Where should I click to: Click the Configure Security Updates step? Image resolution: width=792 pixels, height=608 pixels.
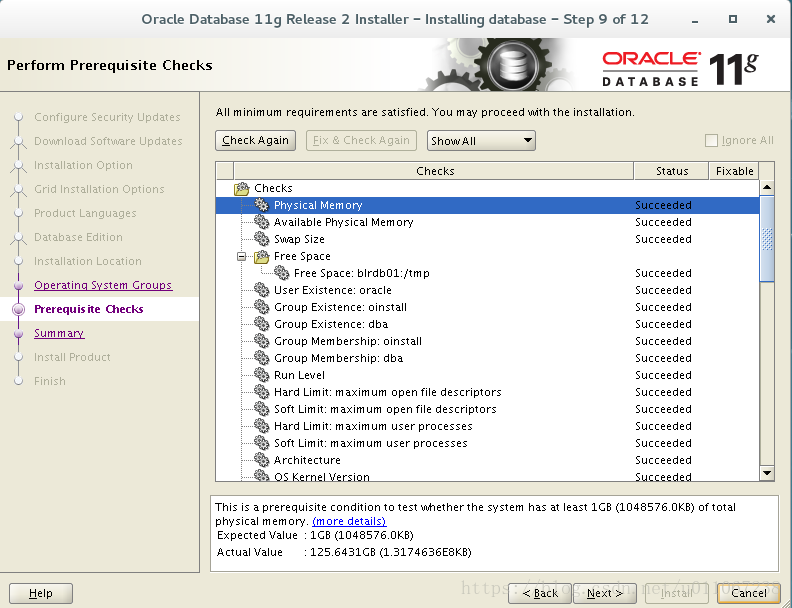coord(107,117)
